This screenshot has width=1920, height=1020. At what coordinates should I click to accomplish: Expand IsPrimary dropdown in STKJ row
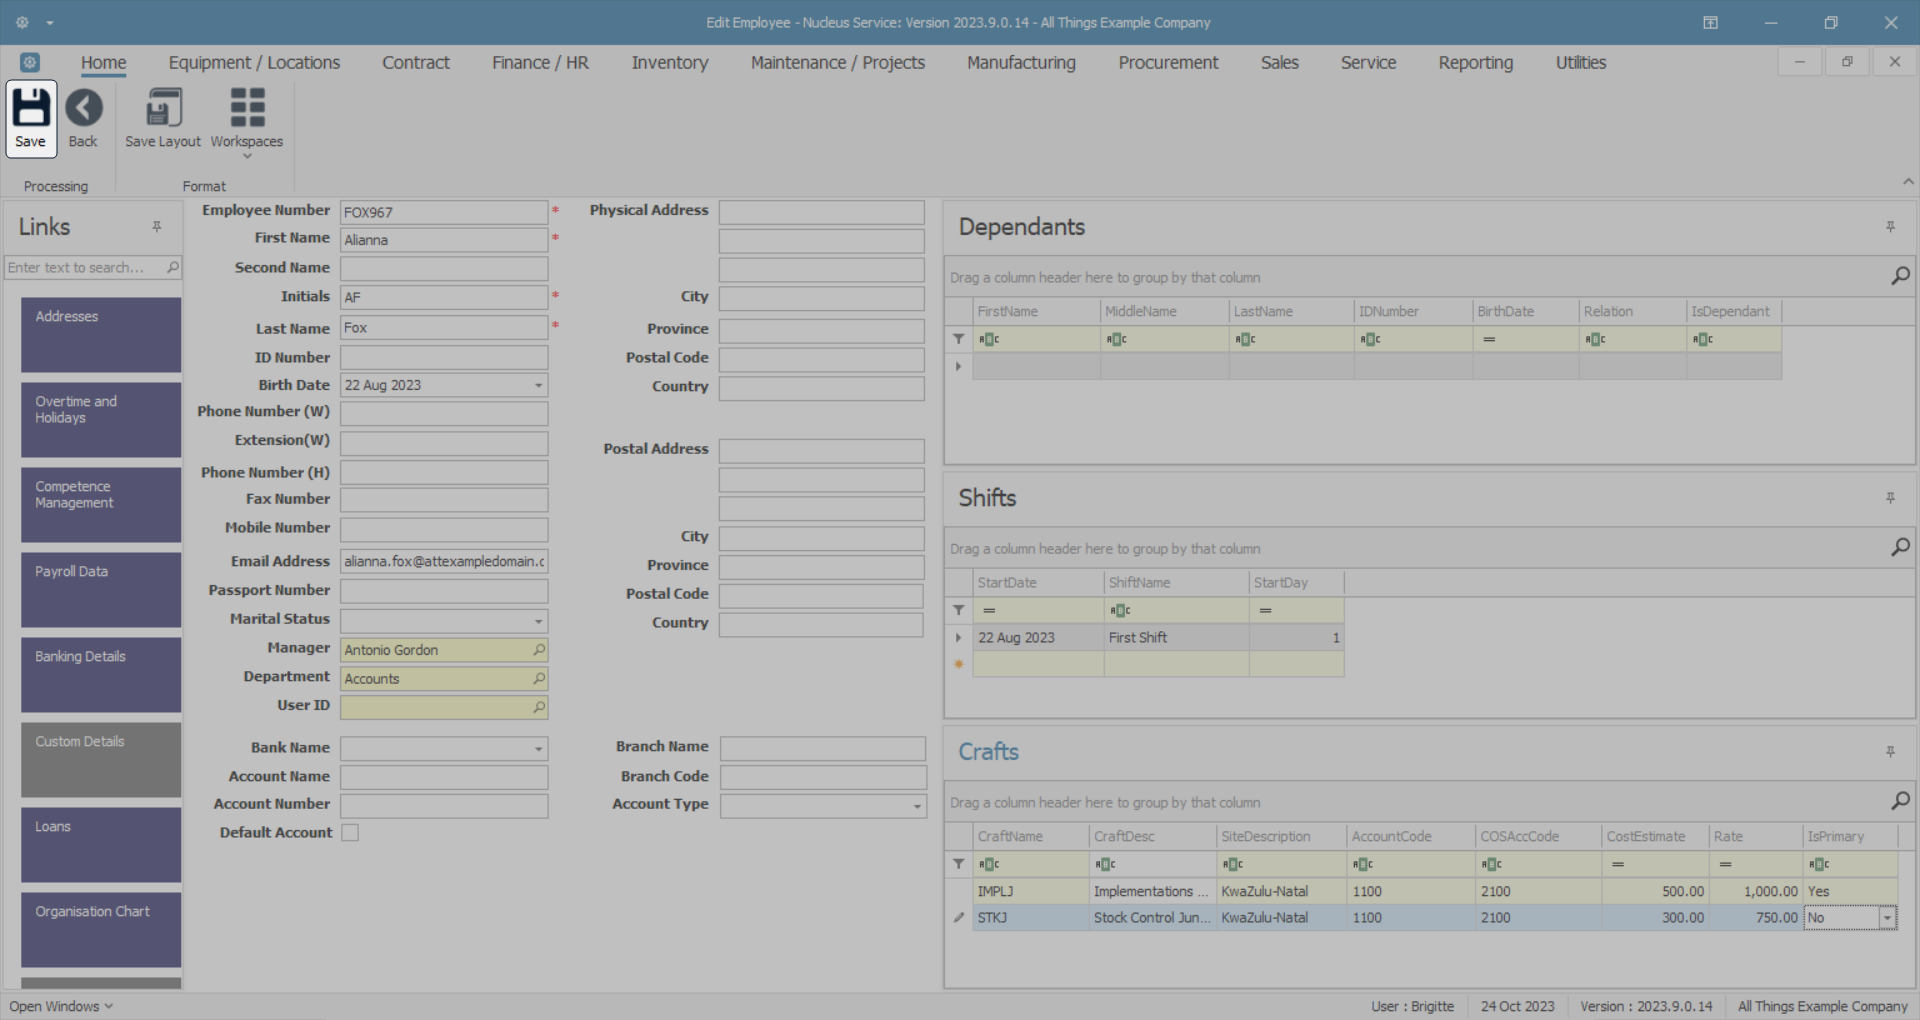pos(1887,918)
